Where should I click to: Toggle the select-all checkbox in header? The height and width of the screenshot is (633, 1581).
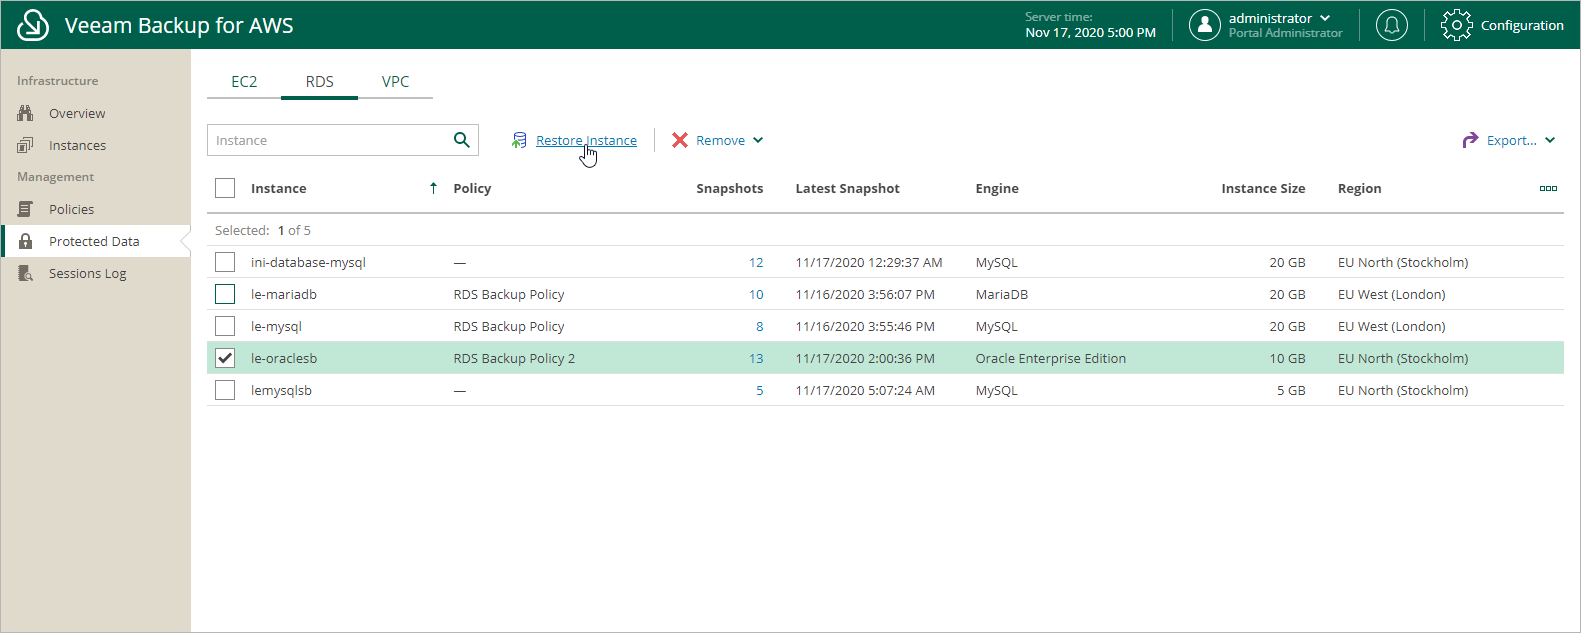coord(225,188)
